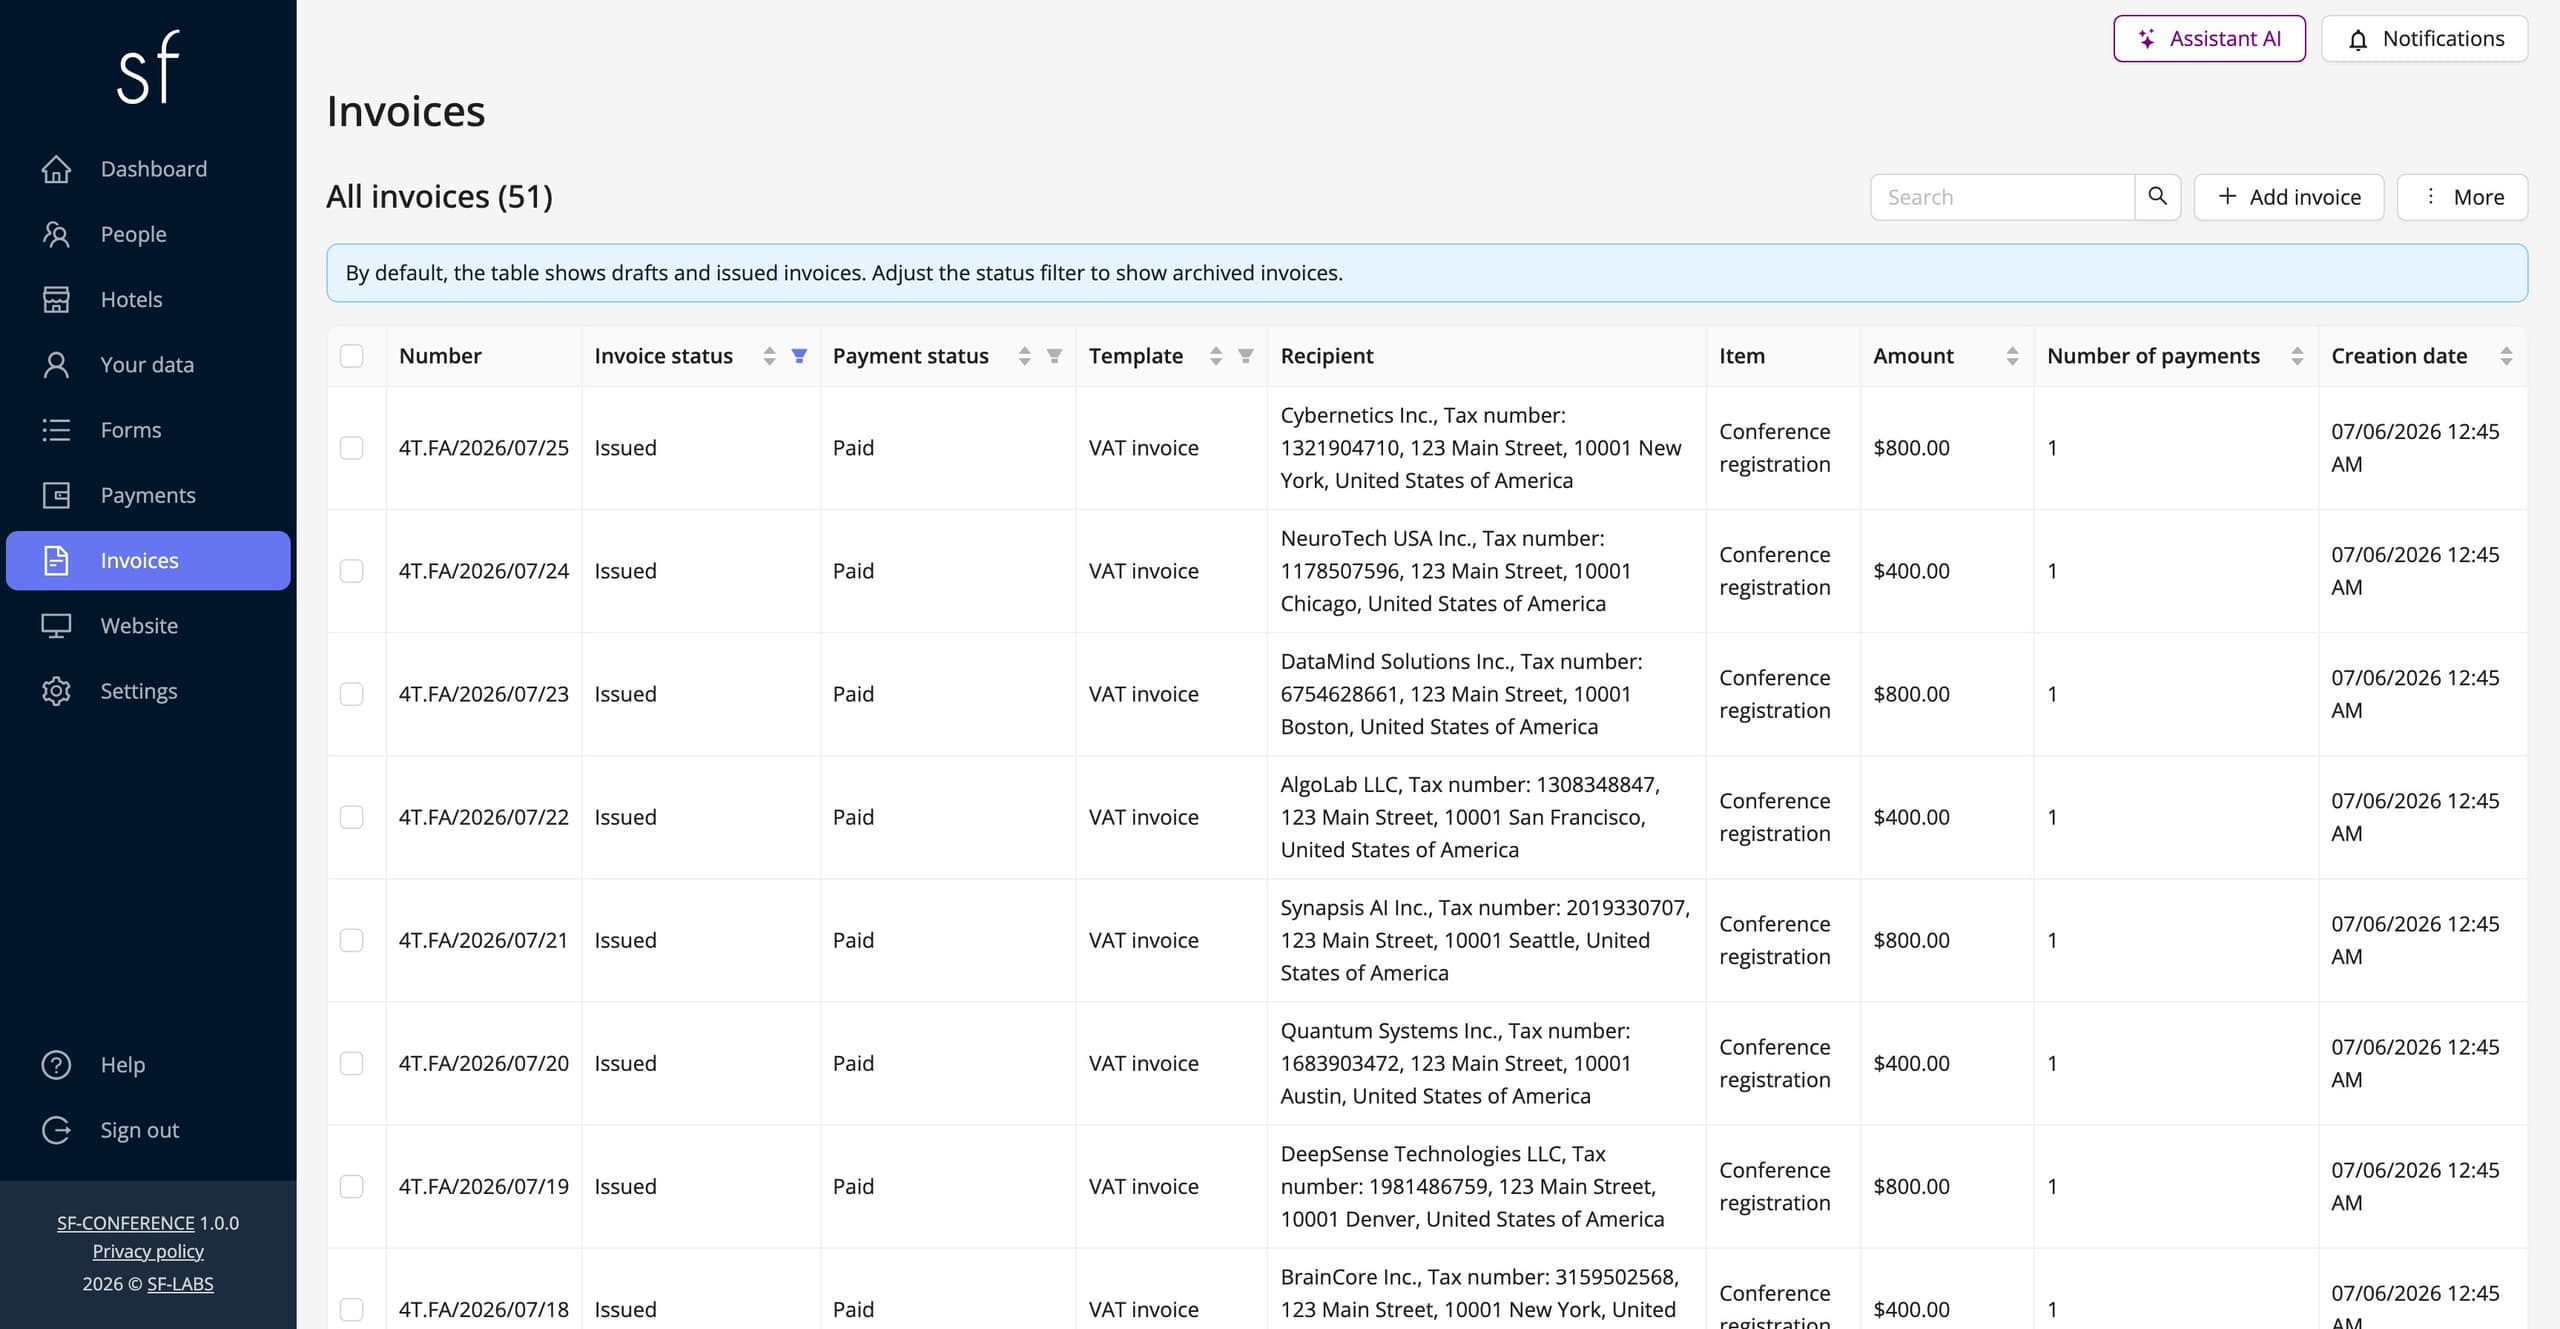Click the search magnifier icon button

(2157, 197)
